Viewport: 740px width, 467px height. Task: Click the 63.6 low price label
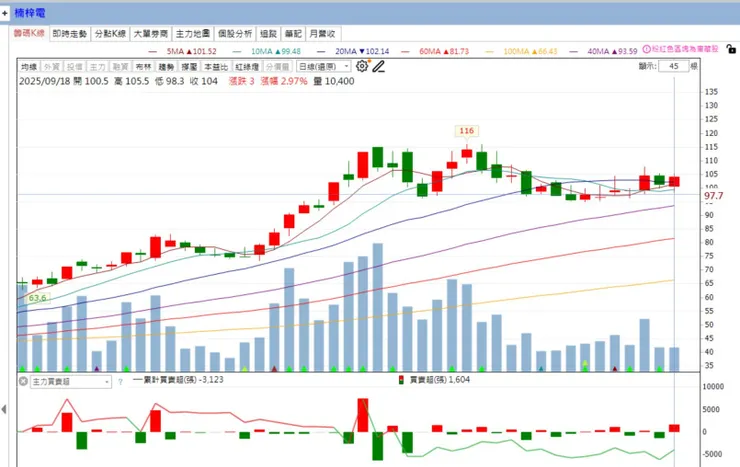point(37,298)
